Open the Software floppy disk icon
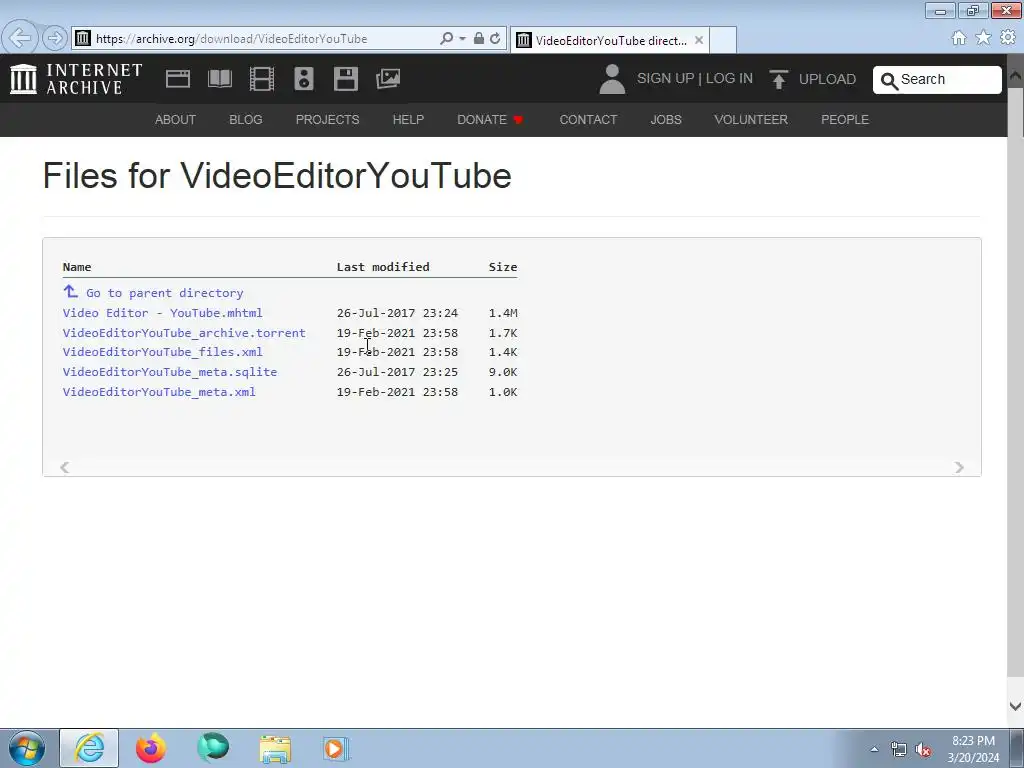This screenshot has height=768, width=1024. click(x=345, y=79)
